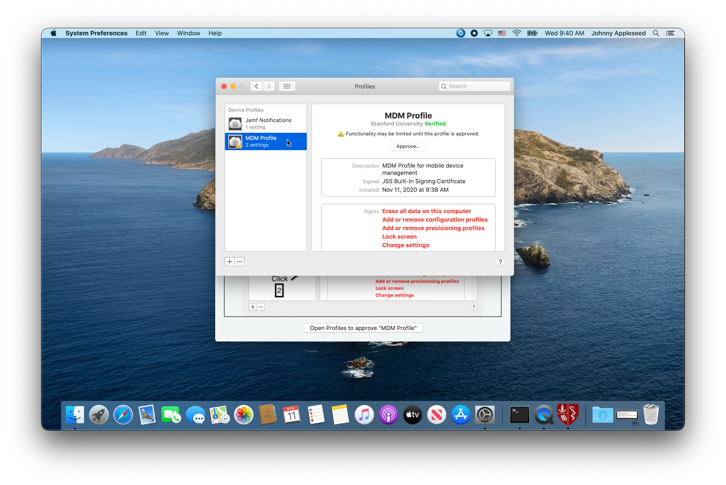Open Safari compass icon in Dock
The image size is (726, 485).
pyautogui.click(x=123, y=415)
